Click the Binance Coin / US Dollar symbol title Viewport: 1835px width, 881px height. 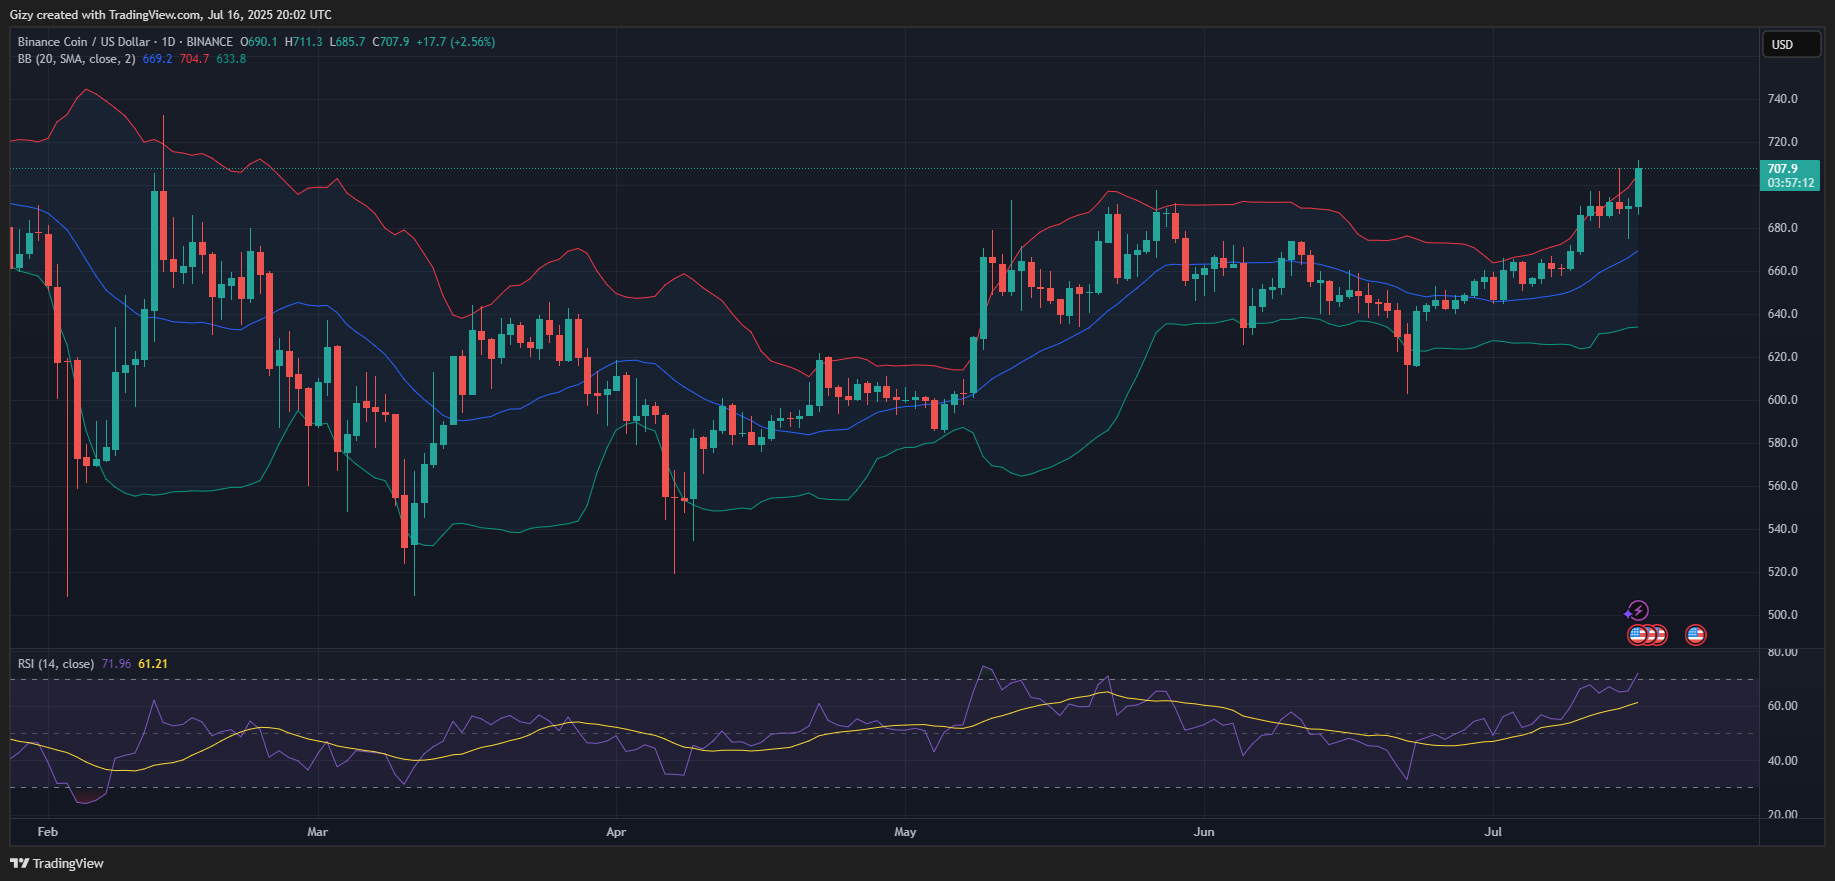[x=83, y=42]
